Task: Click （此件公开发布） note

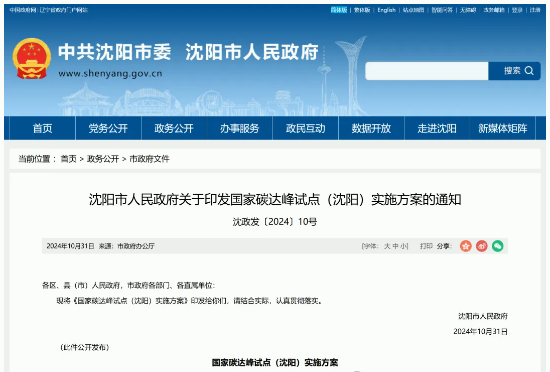Action: coord(85,347)
